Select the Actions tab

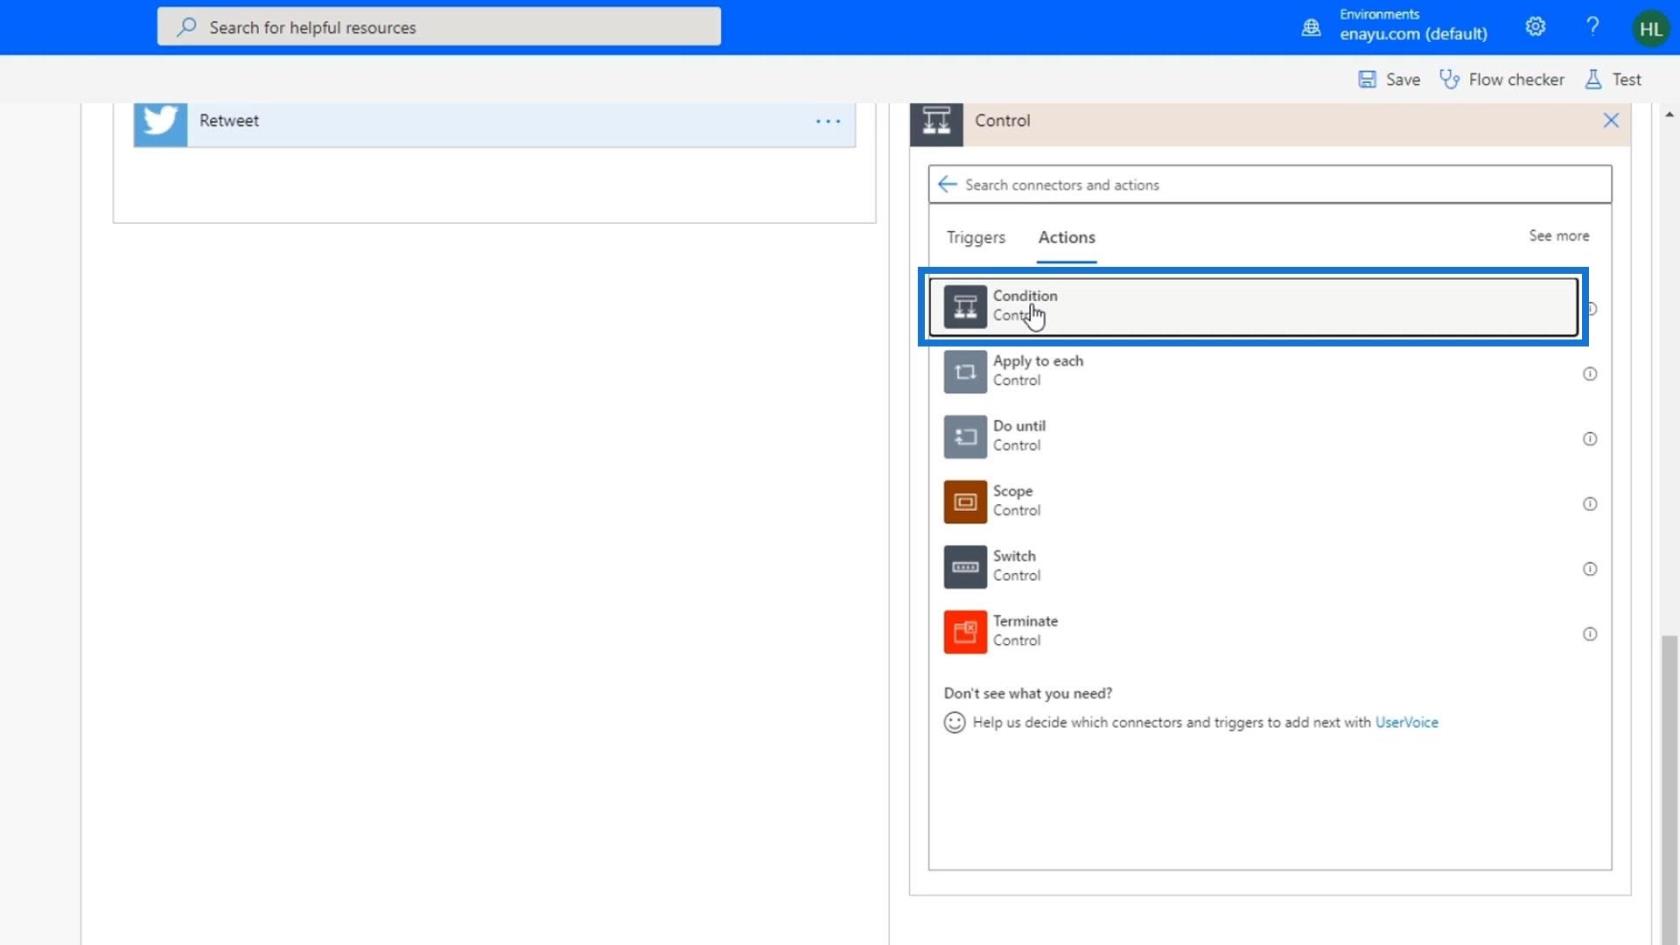coord(1066,237)
